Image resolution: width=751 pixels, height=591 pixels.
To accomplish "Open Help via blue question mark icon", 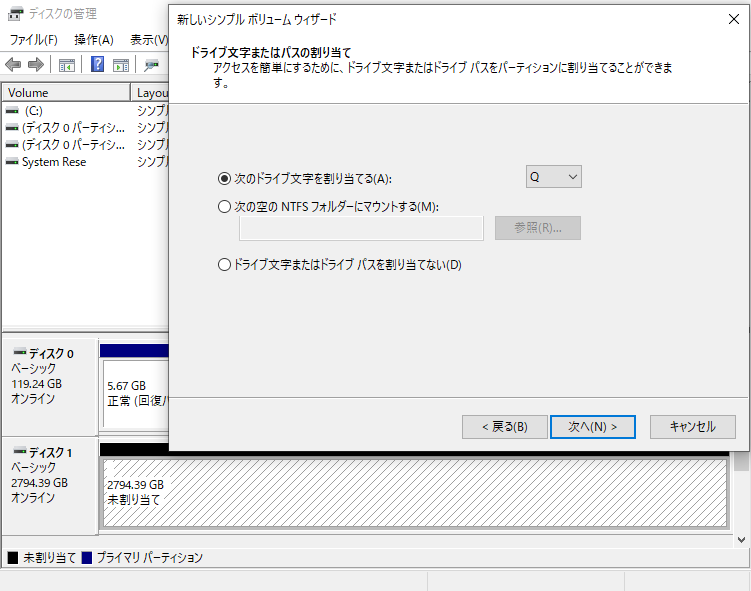I will coord(98,65).
